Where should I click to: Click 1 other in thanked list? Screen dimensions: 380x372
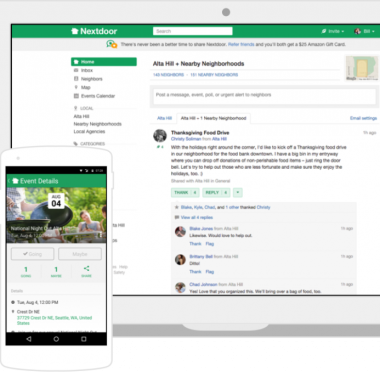tap(232, 207)
